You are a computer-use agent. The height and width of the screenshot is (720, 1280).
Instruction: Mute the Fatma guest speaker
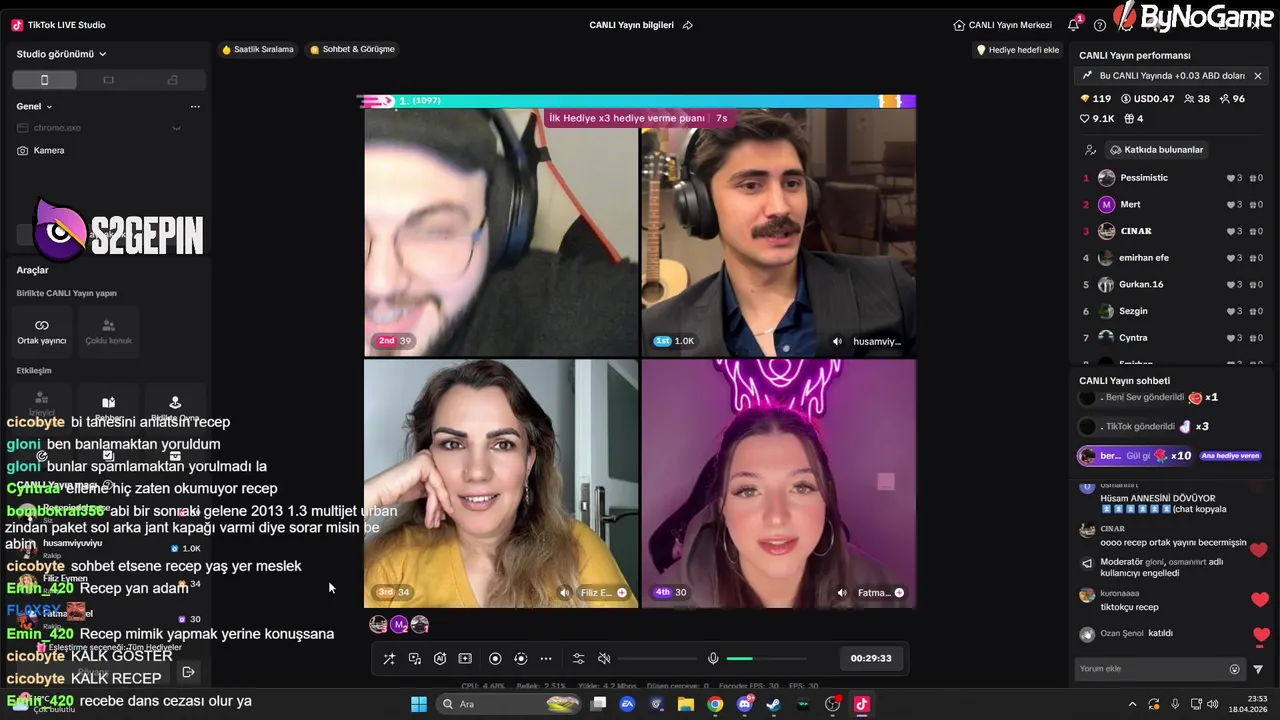pyautogui.click(x=841, y=593)
